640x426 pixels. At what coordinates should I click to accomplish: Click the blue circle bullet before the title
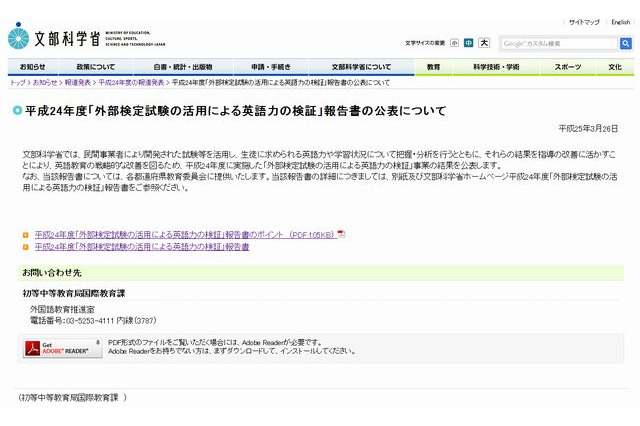coord(17,110)
